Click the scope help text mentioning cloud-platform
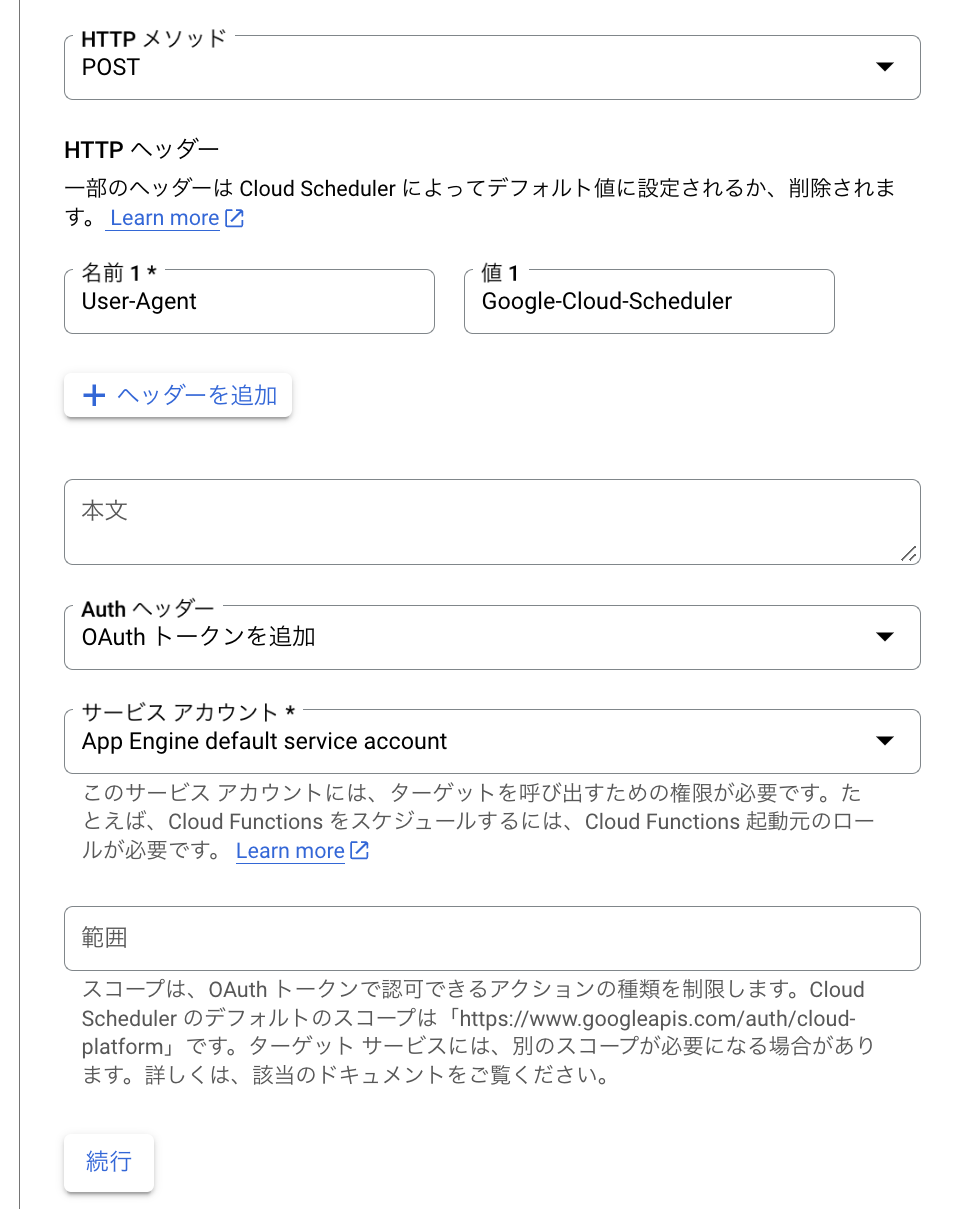 [x=478, y=1033]
